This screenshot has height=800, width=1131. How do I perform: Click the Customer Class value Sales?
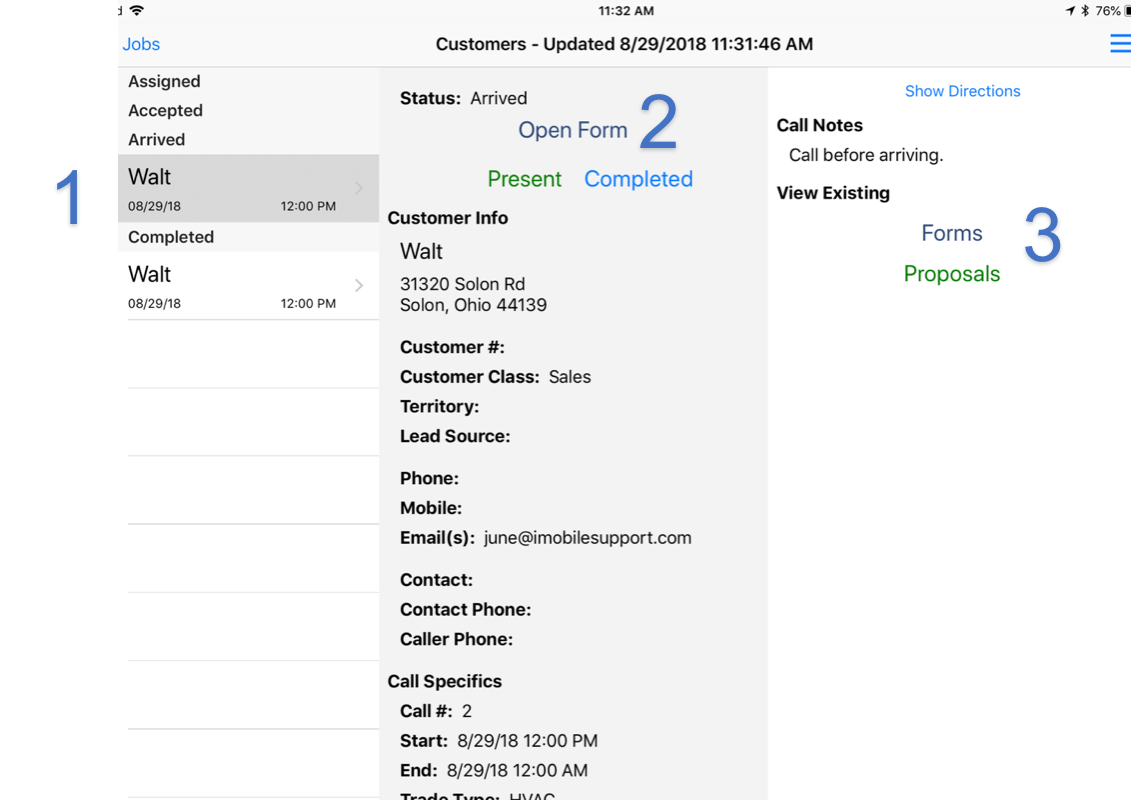[570, 377]
